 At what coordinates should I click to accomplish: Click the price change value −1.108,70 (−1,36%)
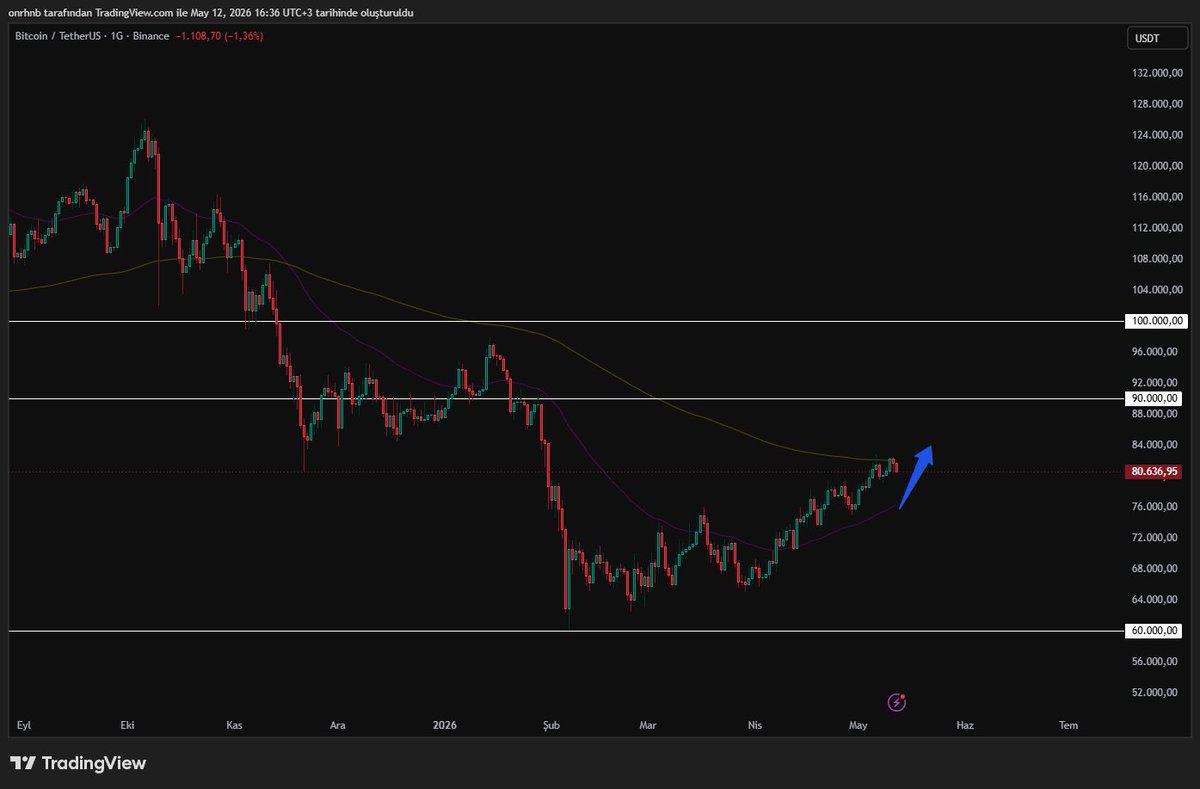coord(219,36)
